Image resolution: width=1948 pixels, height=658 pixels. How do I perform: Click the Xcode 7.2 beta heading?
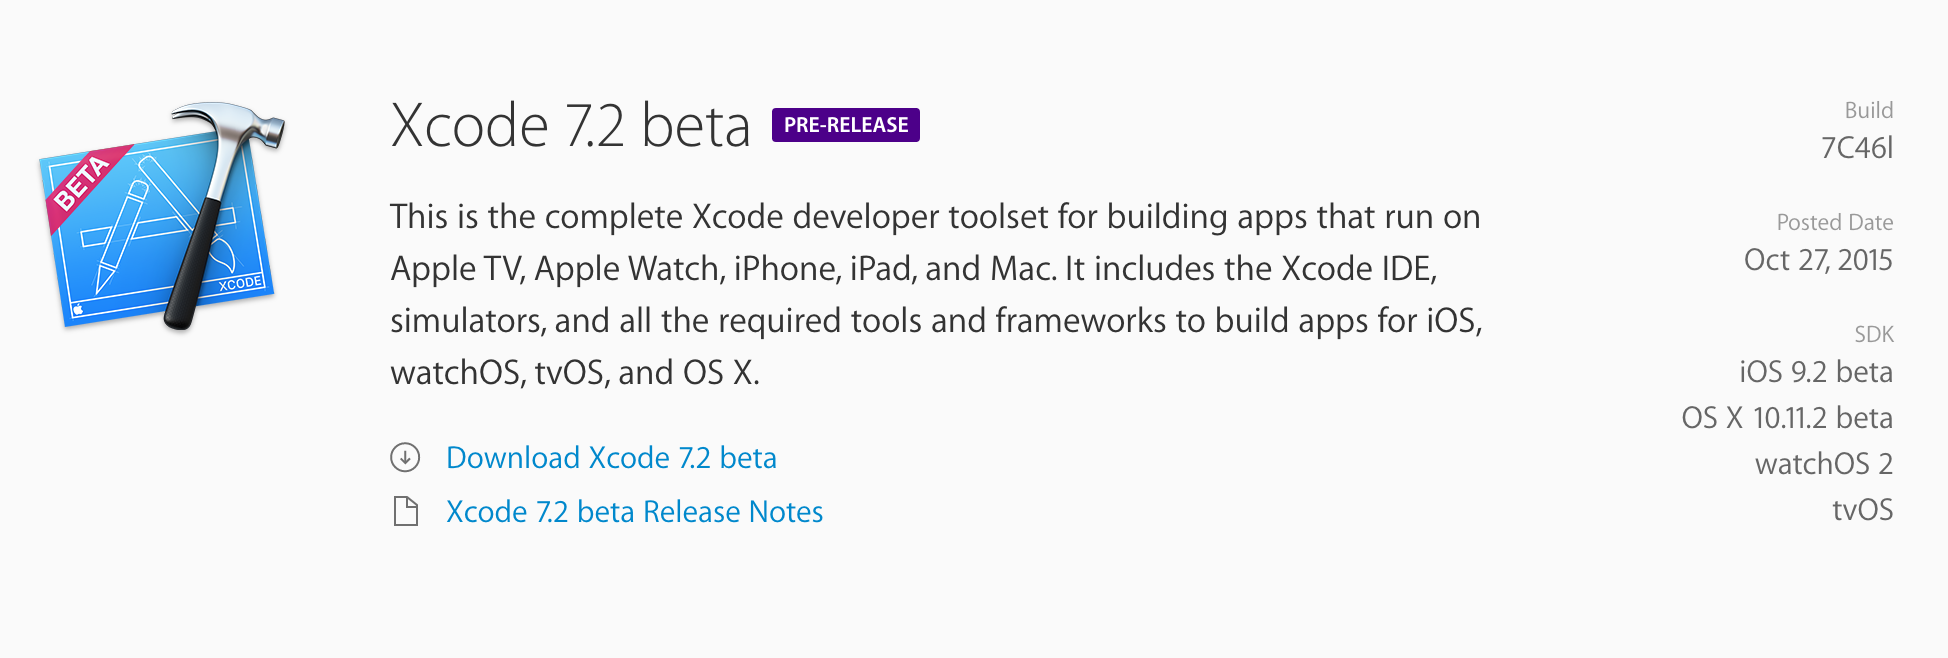tap(570, 126)
